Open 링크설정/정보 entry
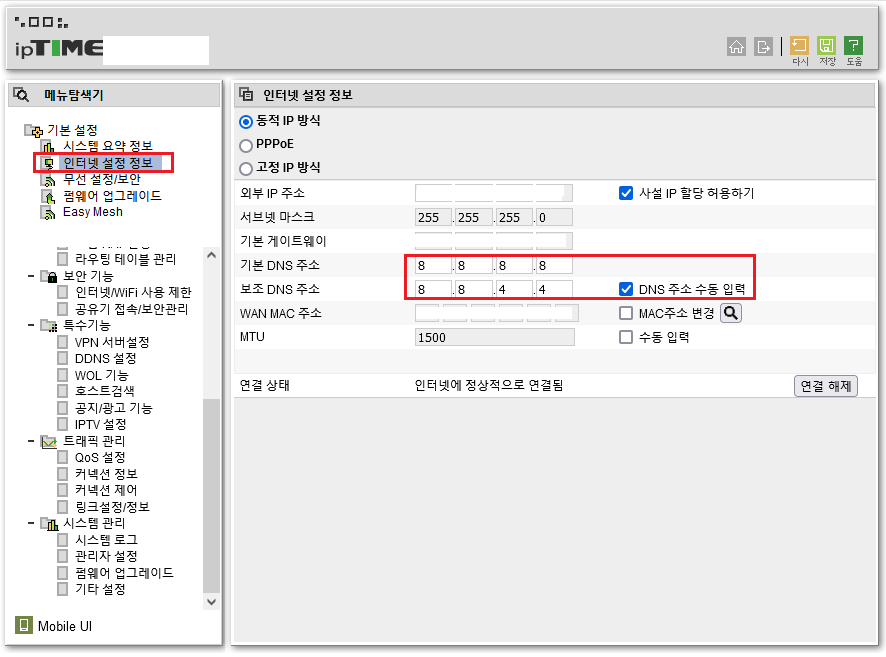Viewport: 886px width, 657px height. tap(112, 507)
